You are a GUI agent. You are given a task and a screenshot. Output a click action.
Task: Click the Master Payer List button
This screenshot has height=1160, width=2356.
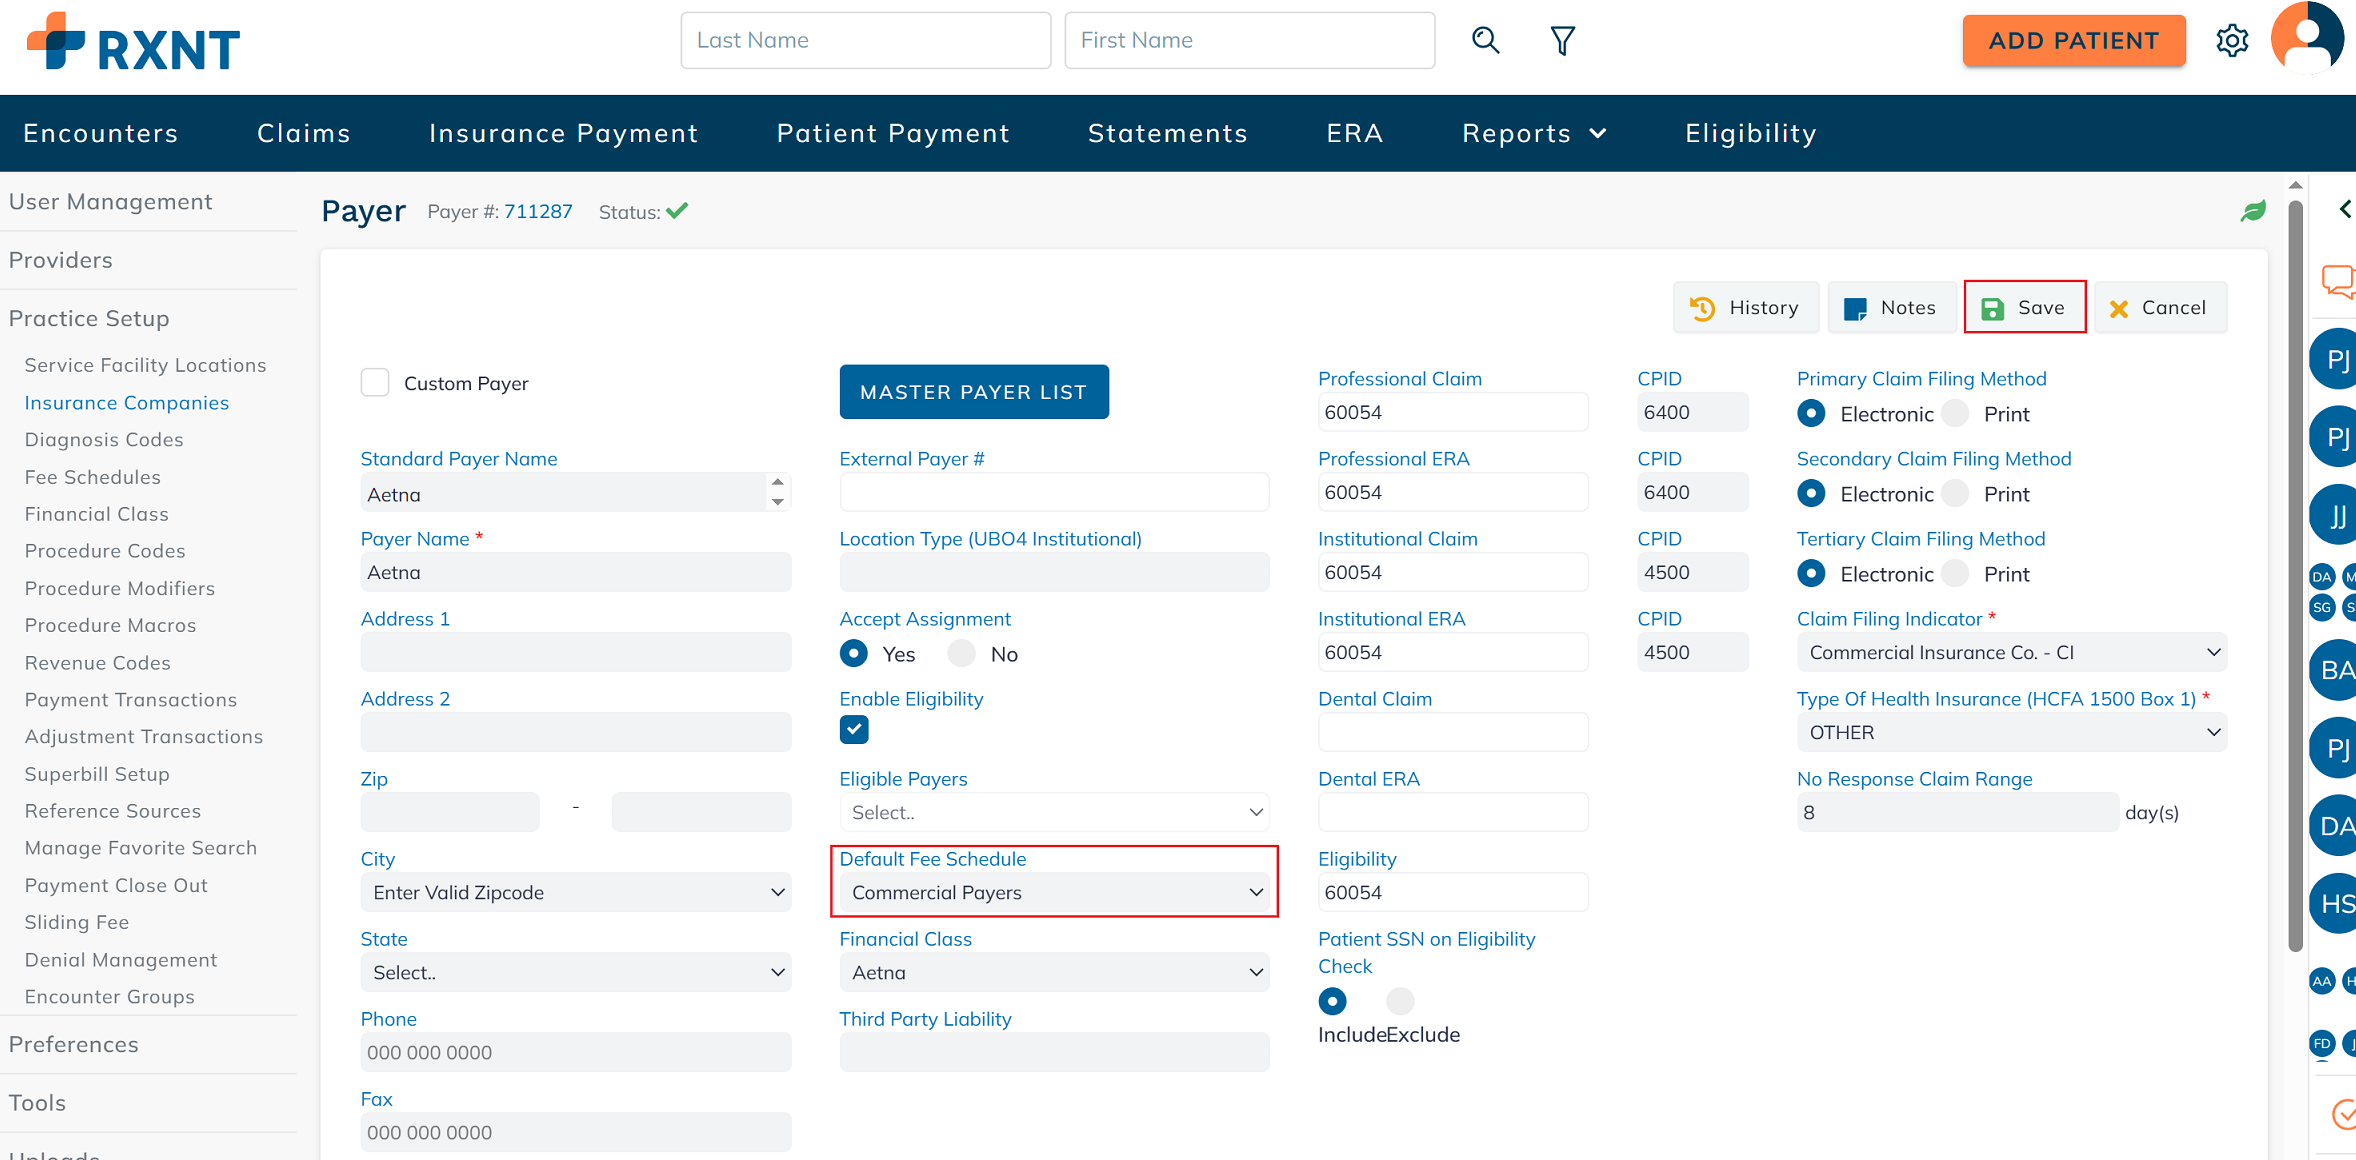[x=973, y=392]
